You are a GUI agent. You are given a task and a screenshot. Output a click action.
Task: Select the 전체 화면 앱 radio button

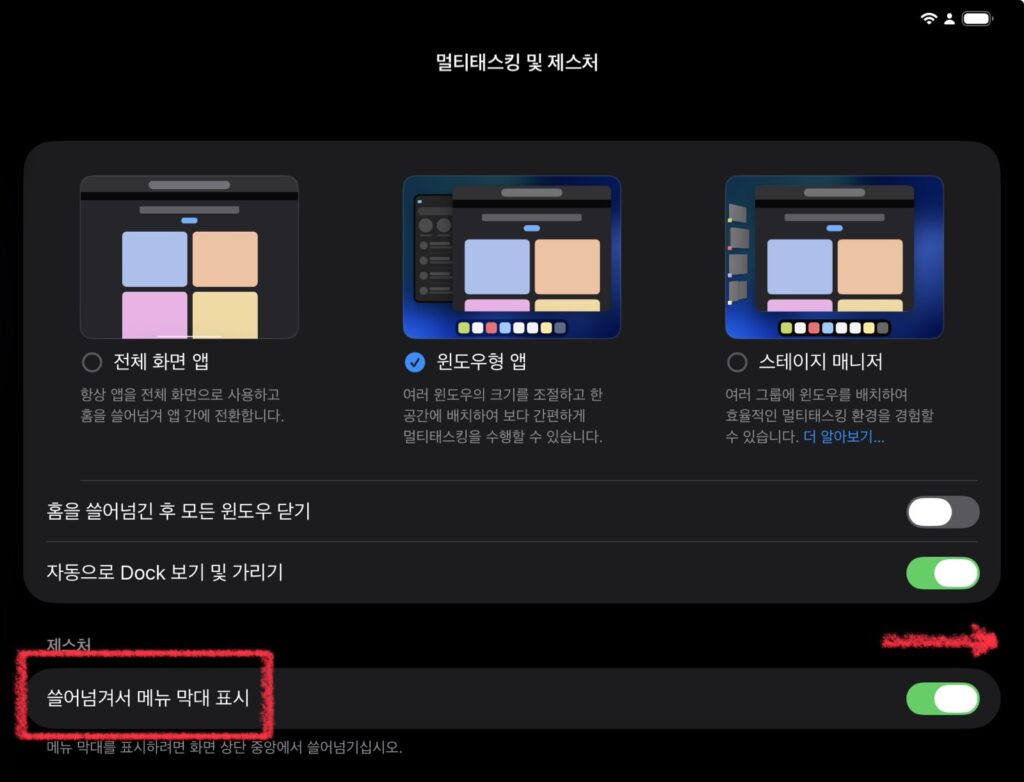coord(92,362)
